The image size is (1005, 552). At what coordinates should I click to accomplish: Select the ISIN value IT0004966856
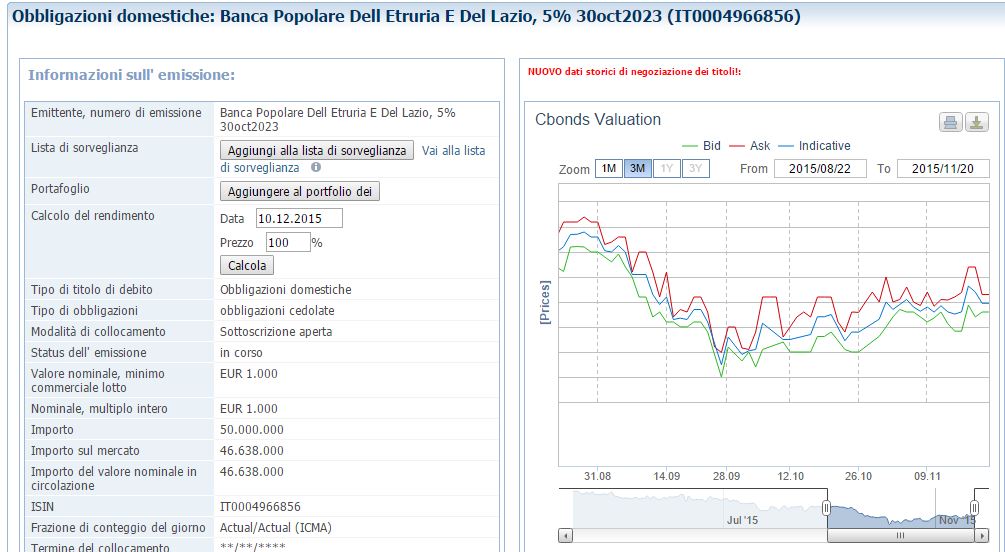260,506
